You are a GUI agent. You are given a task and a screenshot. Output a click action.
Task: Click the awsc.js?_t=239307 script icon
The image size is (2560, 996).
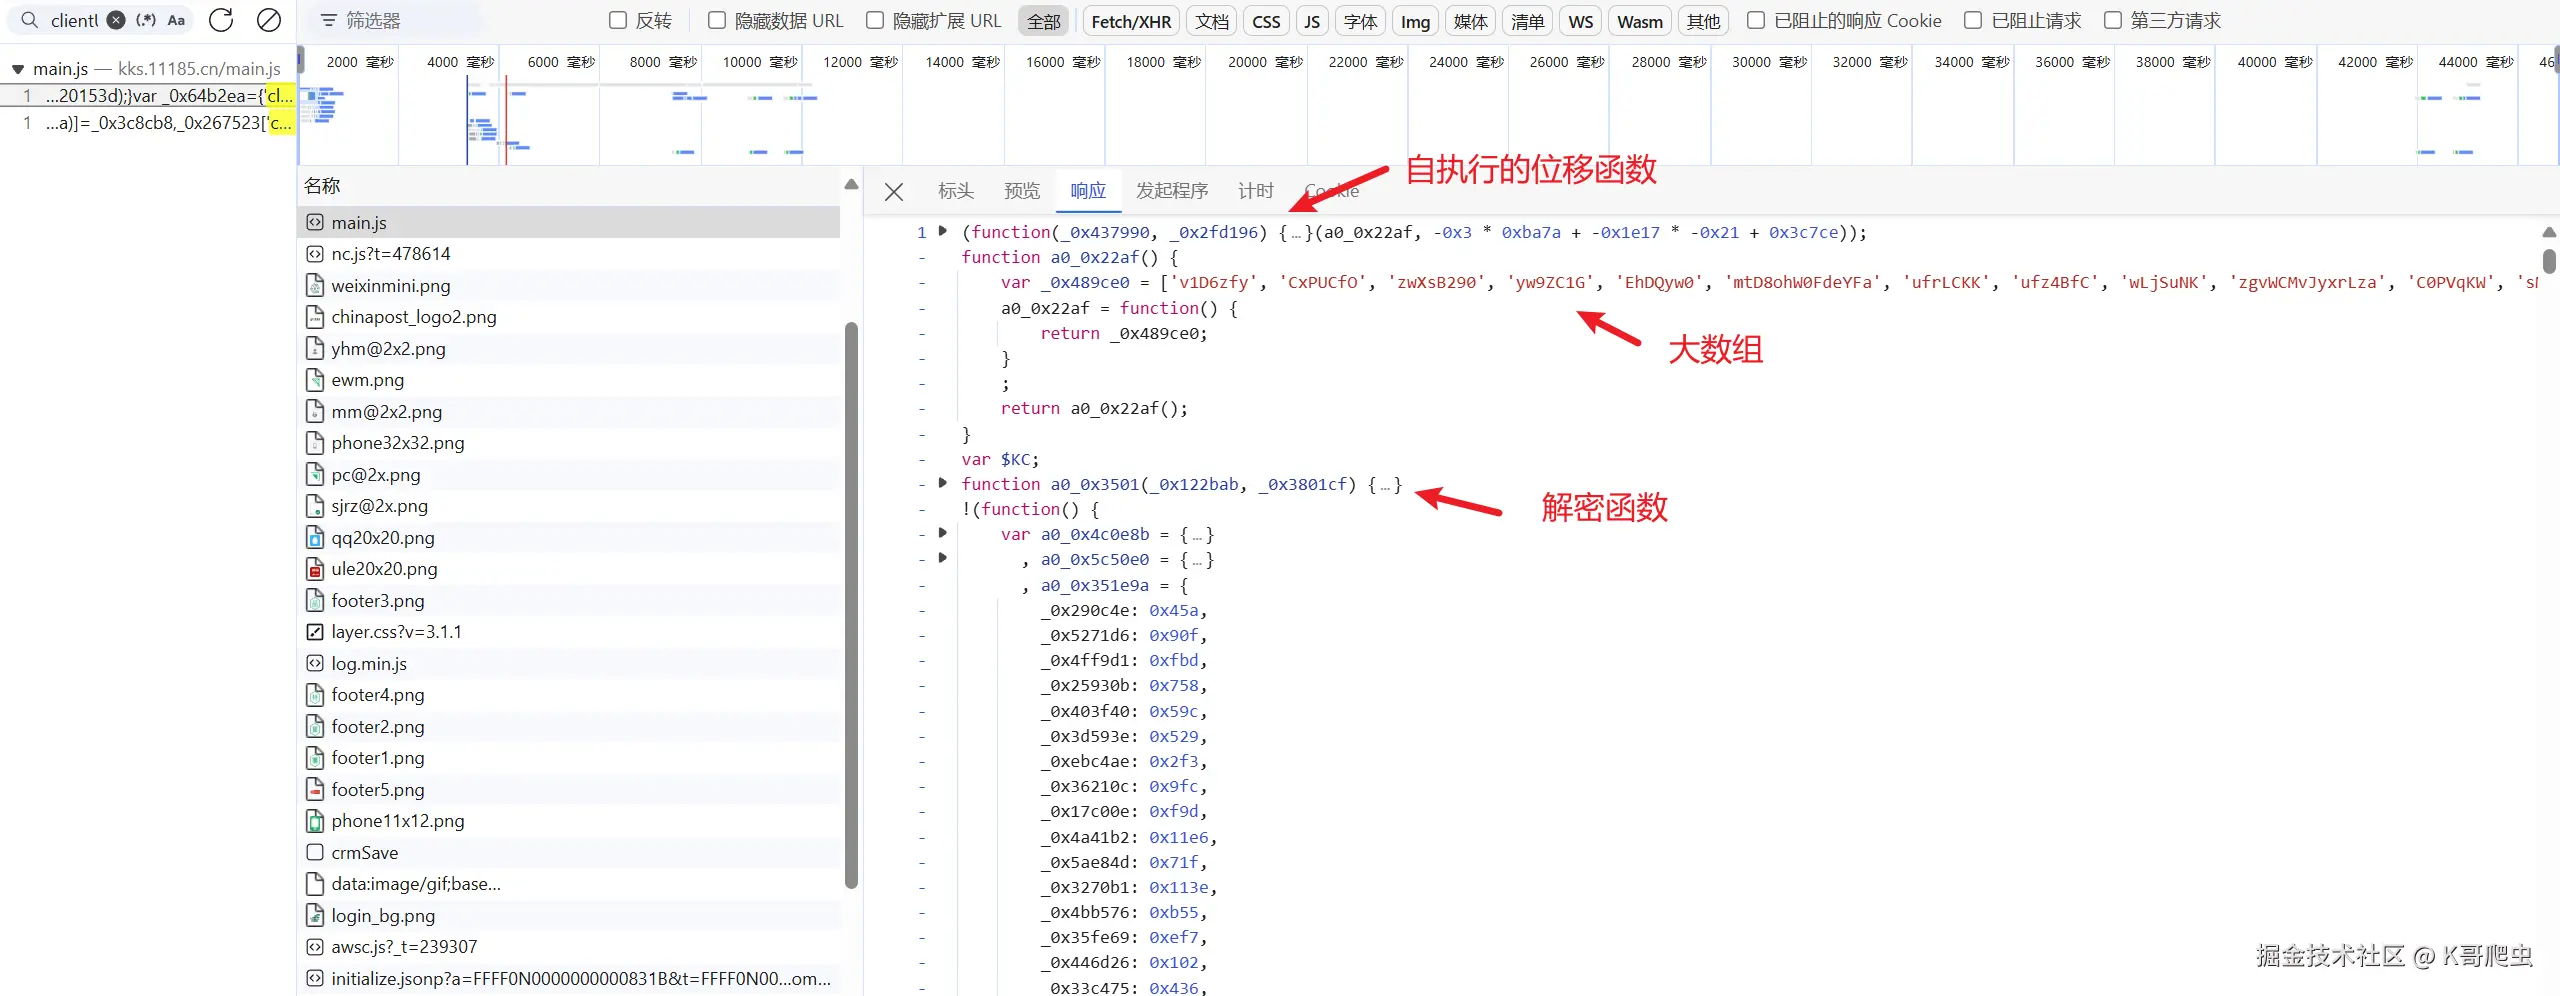314,947
